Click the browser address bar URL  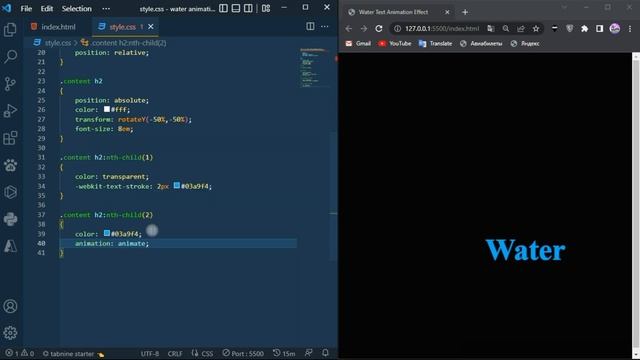point(442,29)
